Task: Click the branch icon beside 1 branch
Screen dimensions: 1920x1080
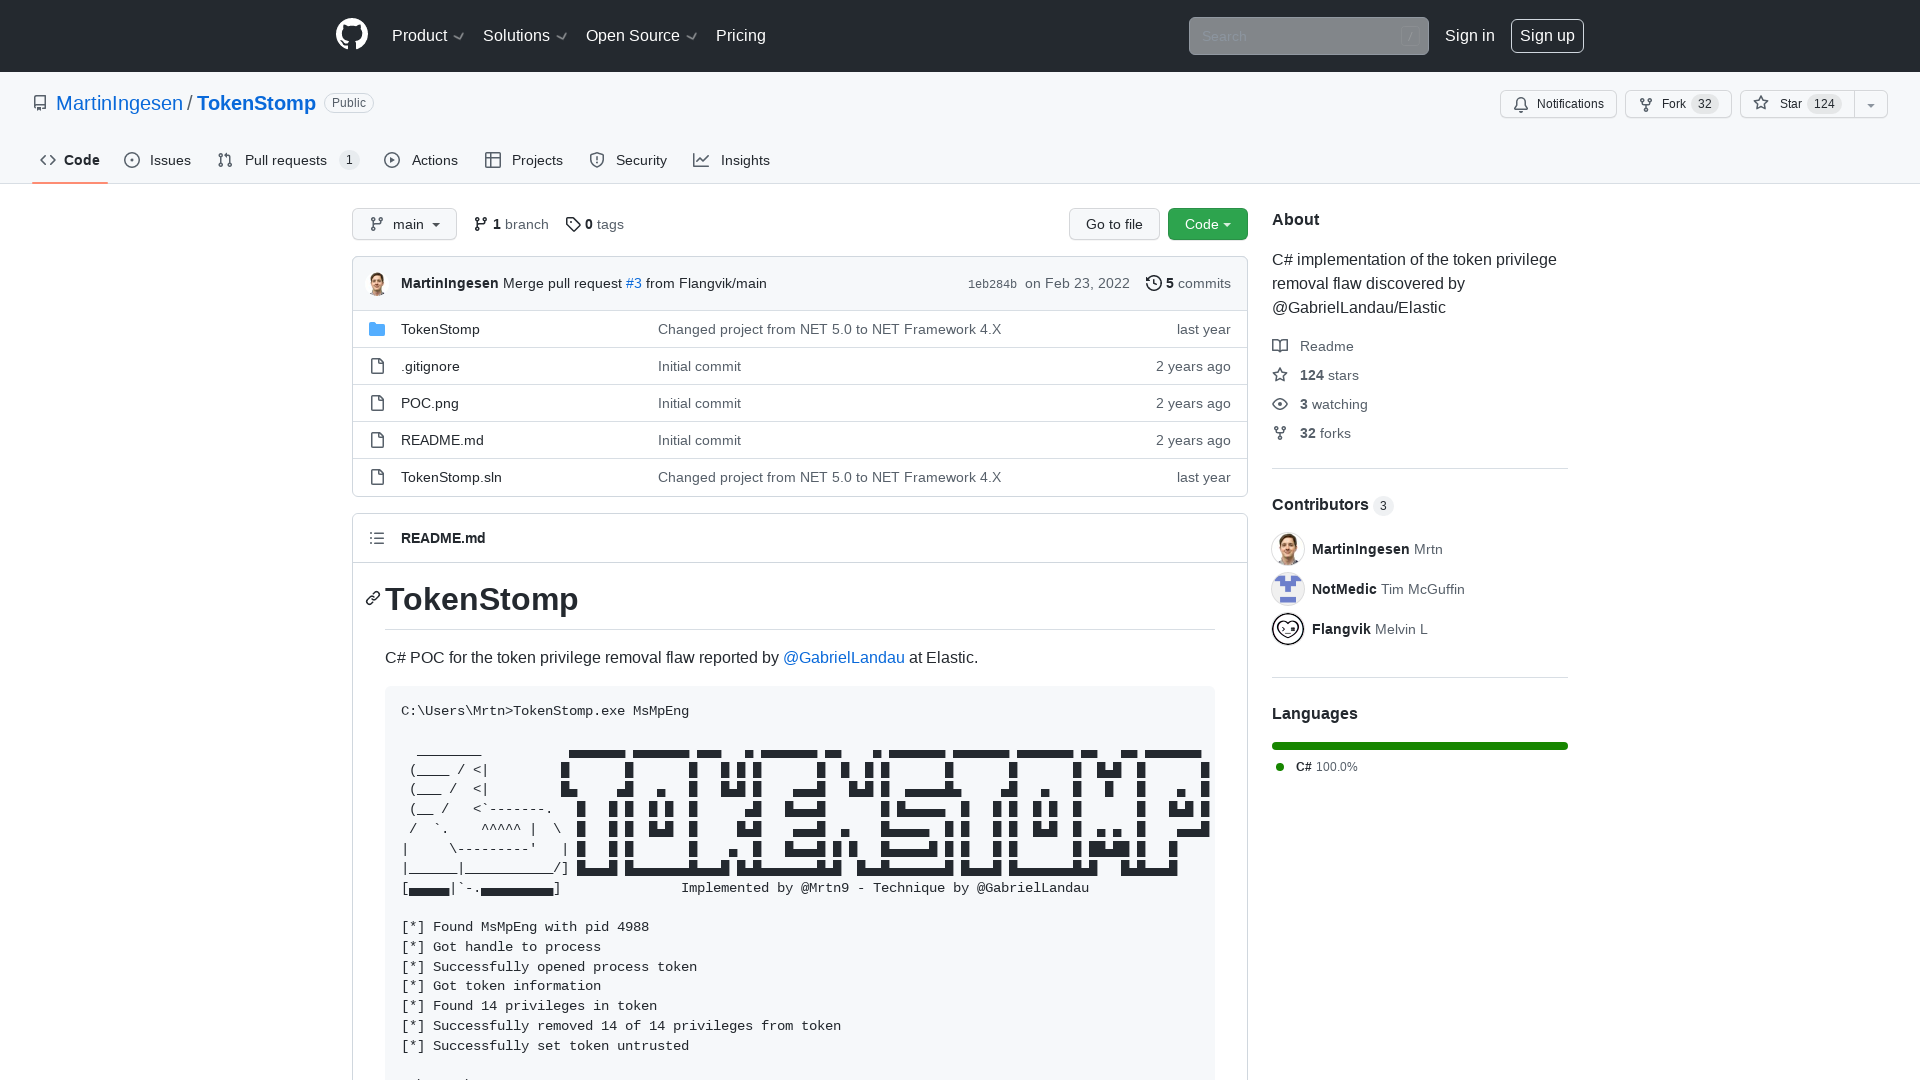Action: pos(481,224)
